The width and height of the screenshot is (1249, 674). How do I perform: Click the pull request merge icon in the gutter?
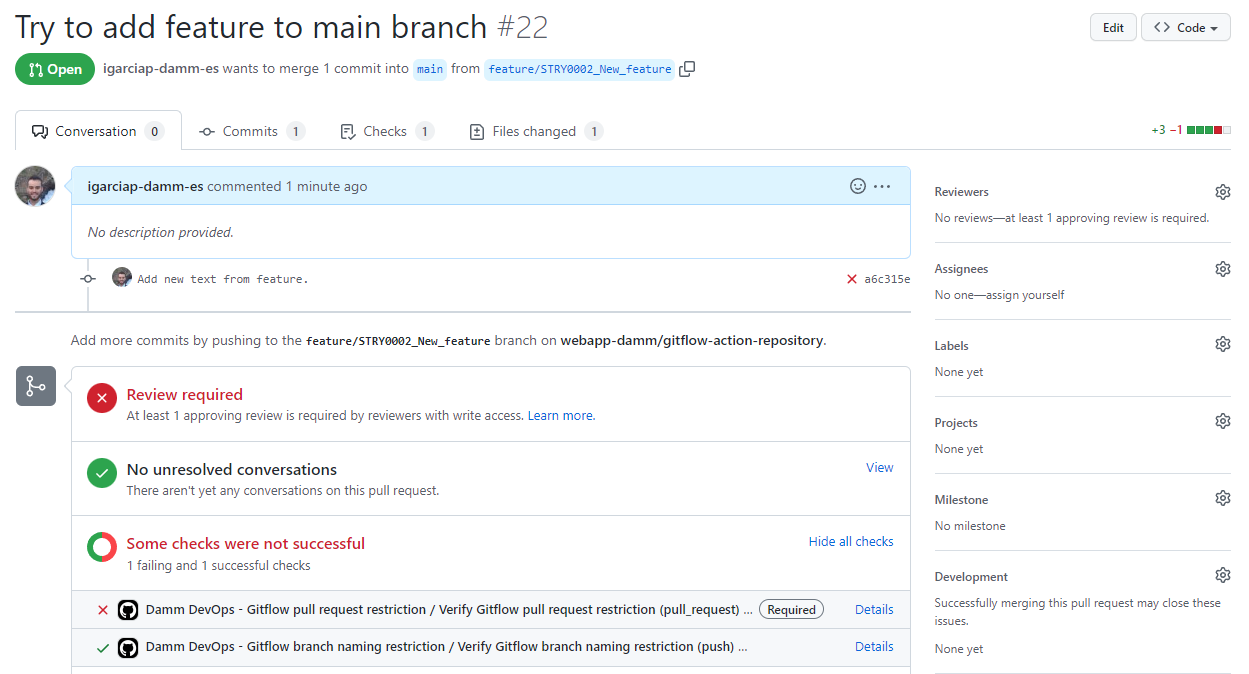36,386
